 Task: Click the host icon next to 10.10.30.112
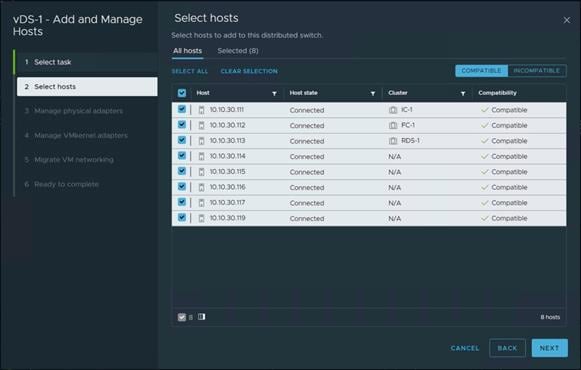coord(202,126)
